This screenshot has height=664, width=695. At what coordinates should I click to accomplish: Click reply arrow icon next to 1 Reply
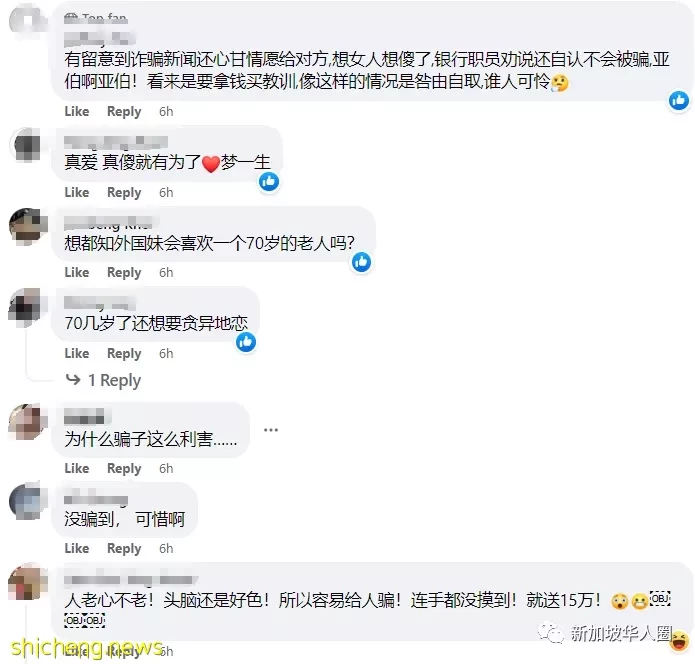pos(73,379)
